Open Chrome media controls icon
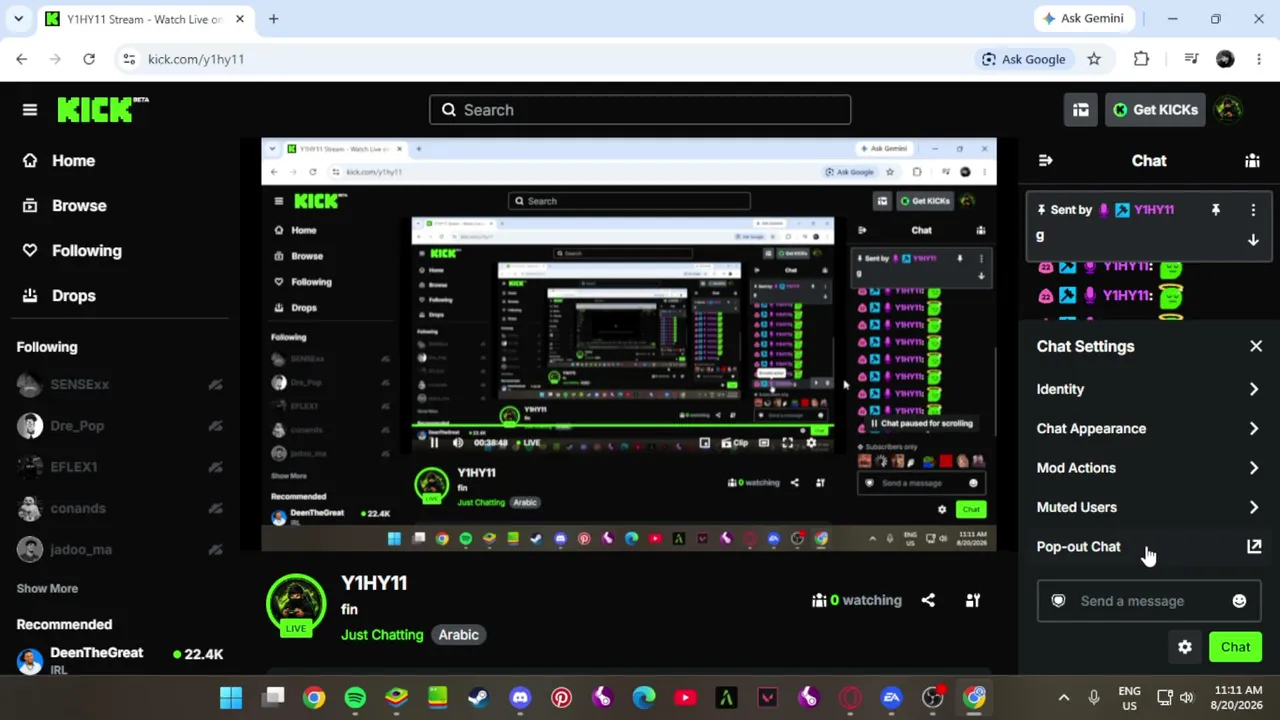 (x=1191, y=59)
